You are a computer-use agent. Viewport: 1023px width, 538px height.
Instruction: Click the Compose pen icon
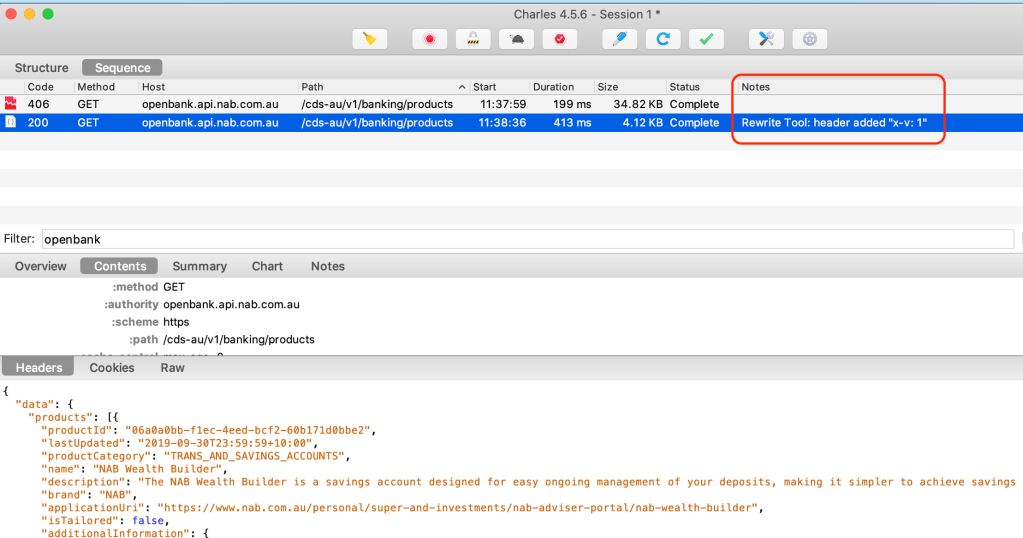(x=619, y=39)
